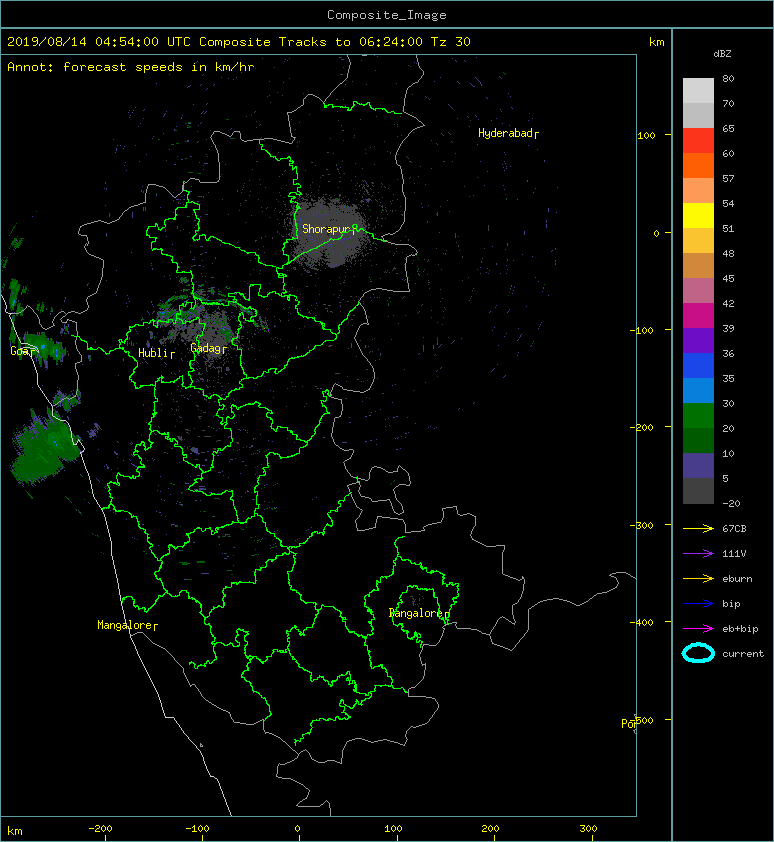Click the green echo patch off the Goa coast

[x=46, y=348]
